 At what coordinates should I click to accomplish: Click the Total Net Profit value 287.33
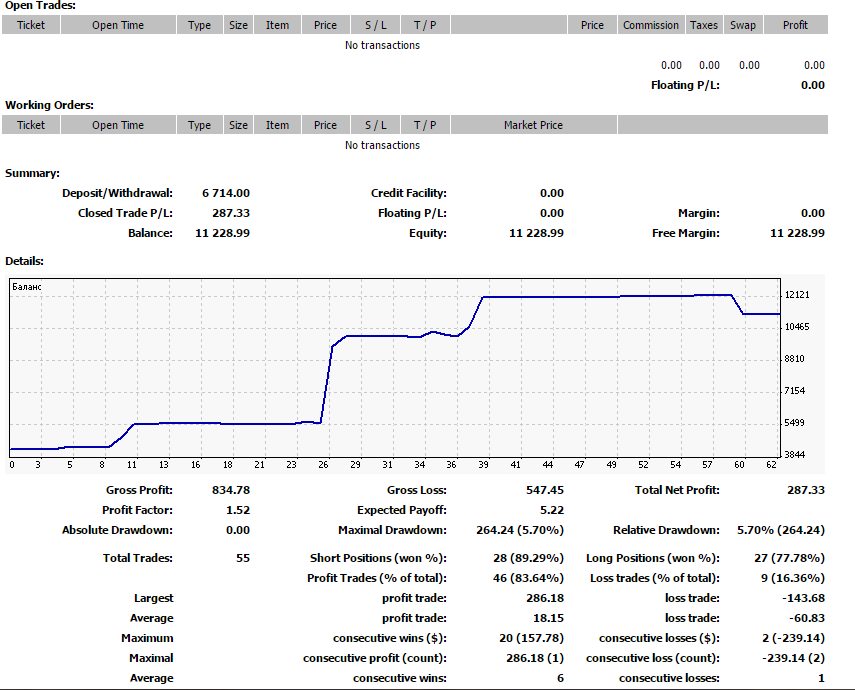tap(805, 490)
